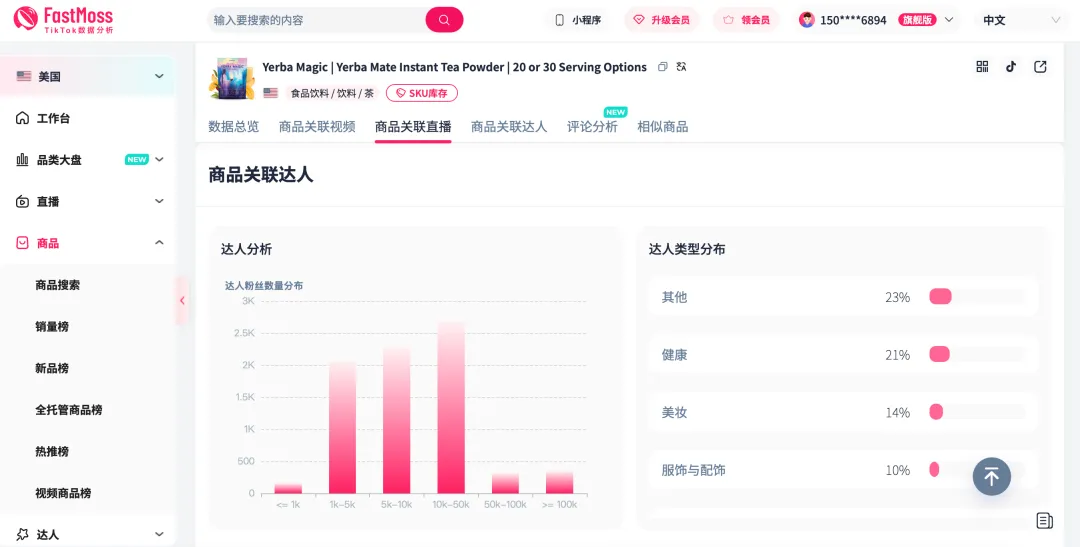Click the 小程序 button
The image size is (1080, 547).
click(x=578, y=20)
